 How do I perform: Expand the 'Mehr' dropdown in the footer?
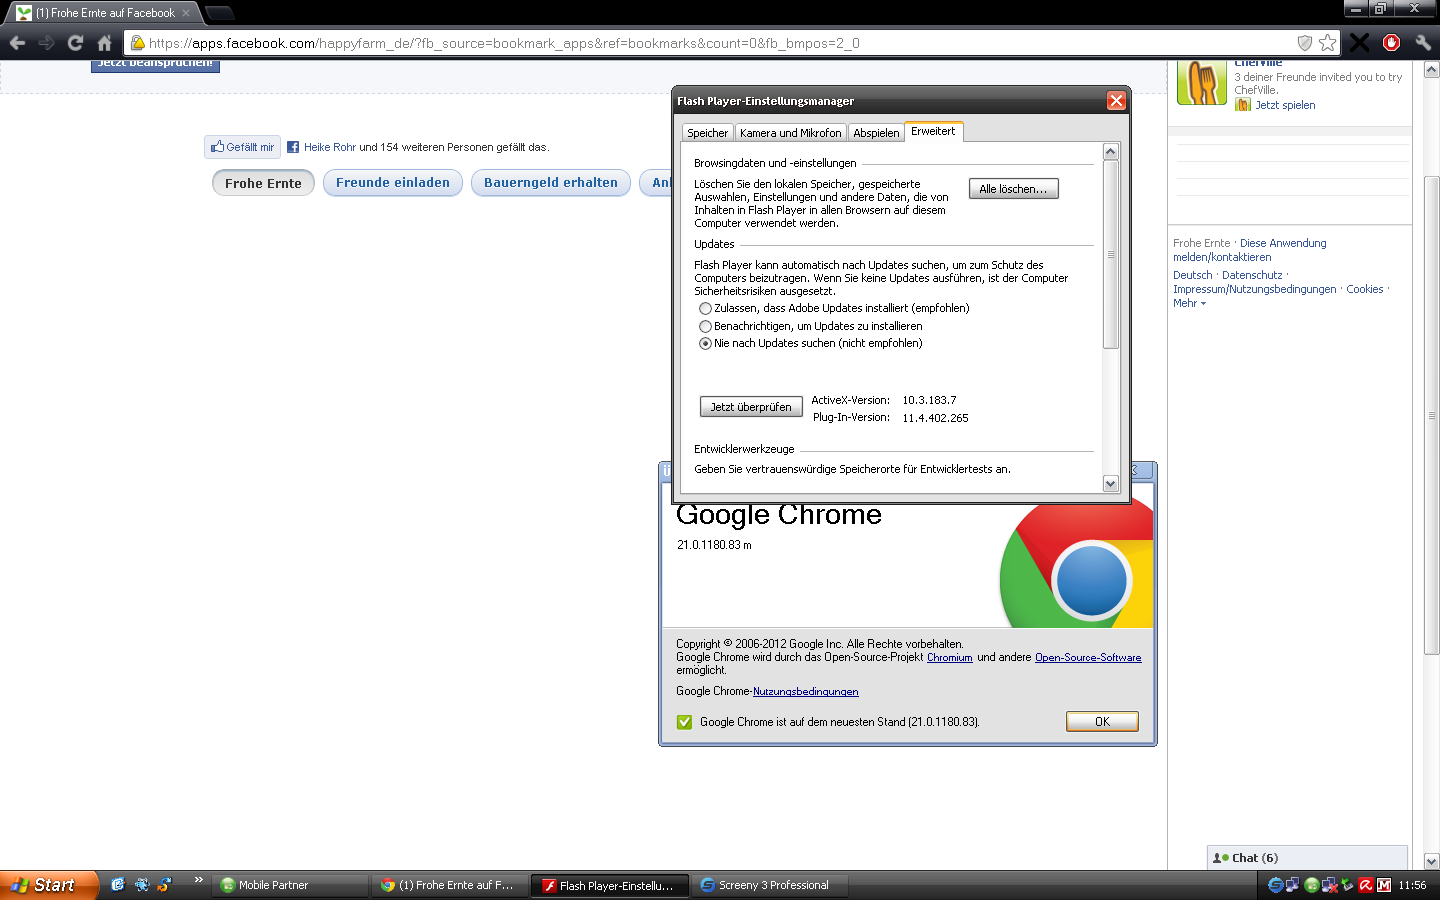tap(1189, 303)
